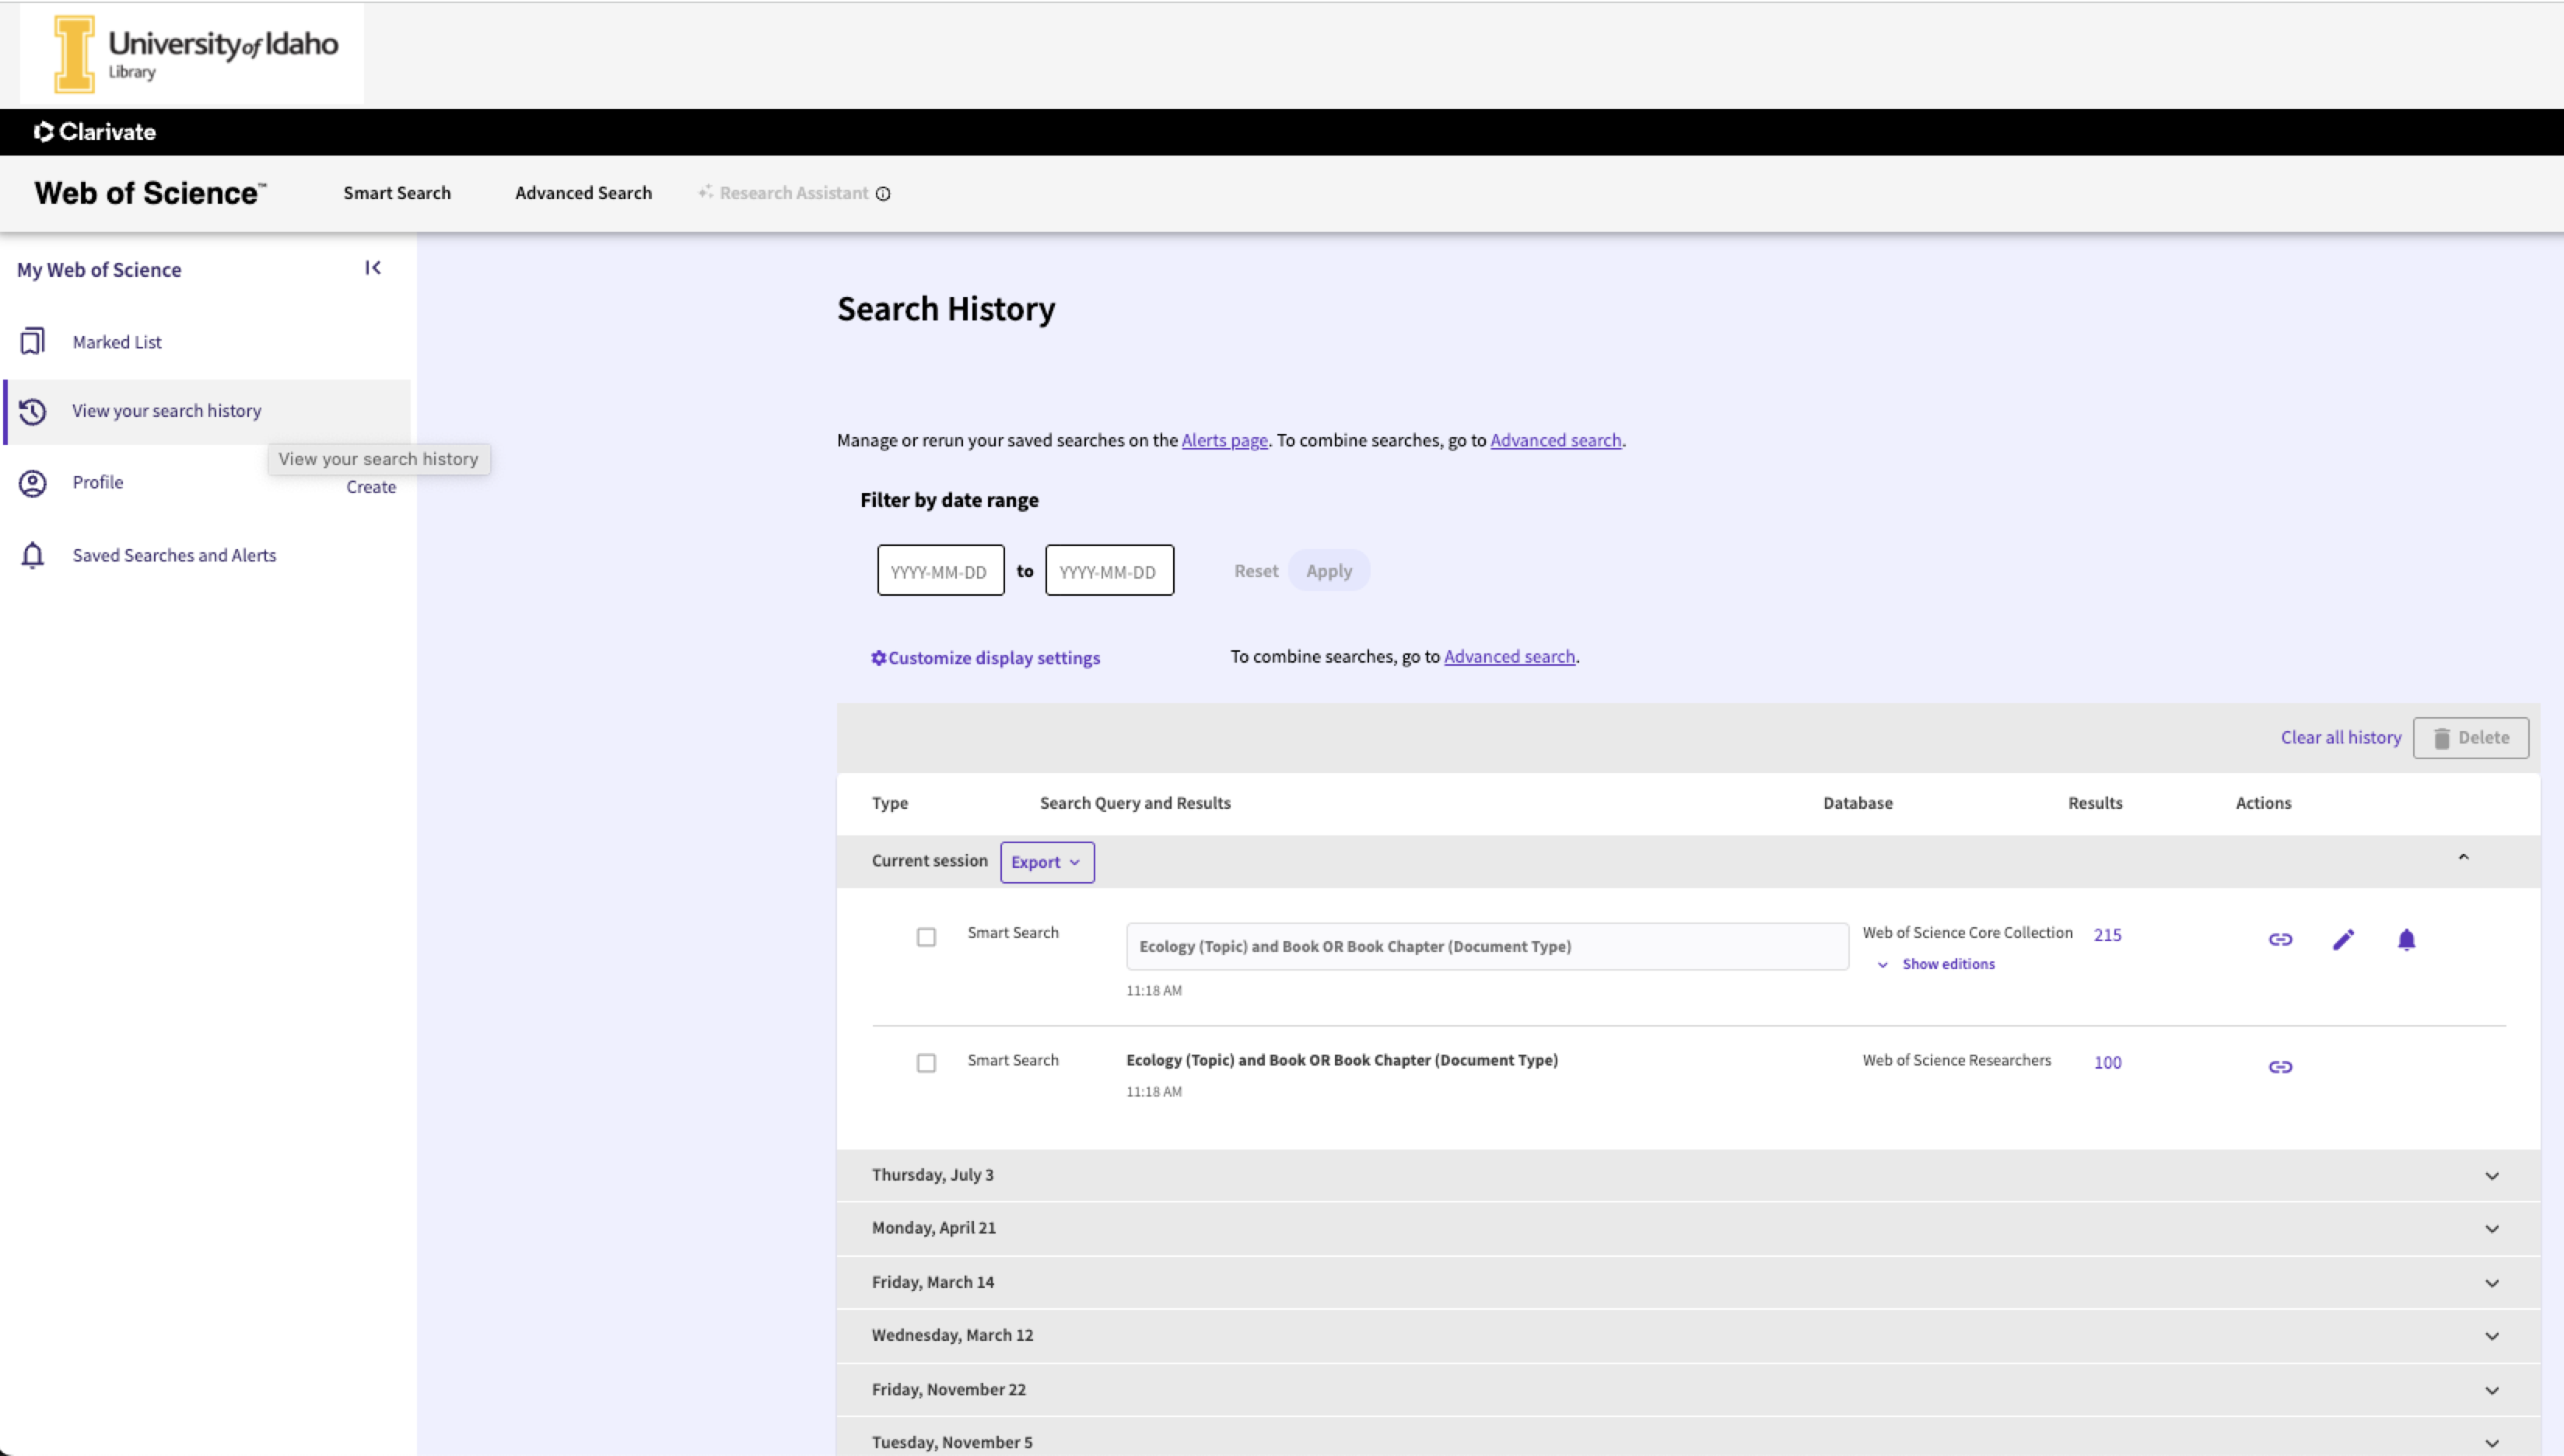Click the Web of Science logo

pyautogui.click(x=150, y=193)
